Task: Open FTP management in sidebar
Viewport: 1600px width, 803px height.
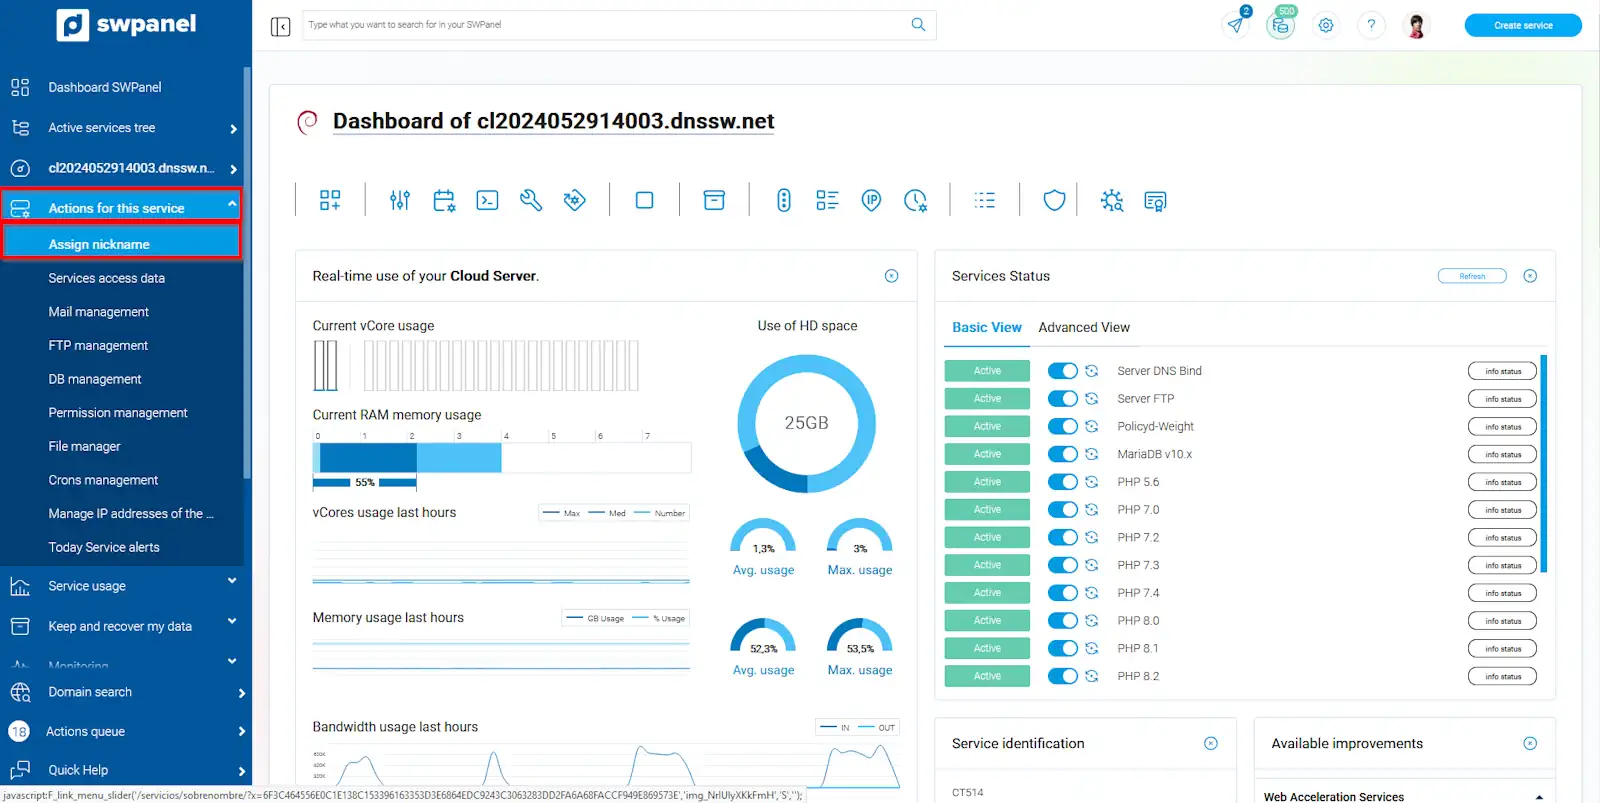Action: (98, 345)
